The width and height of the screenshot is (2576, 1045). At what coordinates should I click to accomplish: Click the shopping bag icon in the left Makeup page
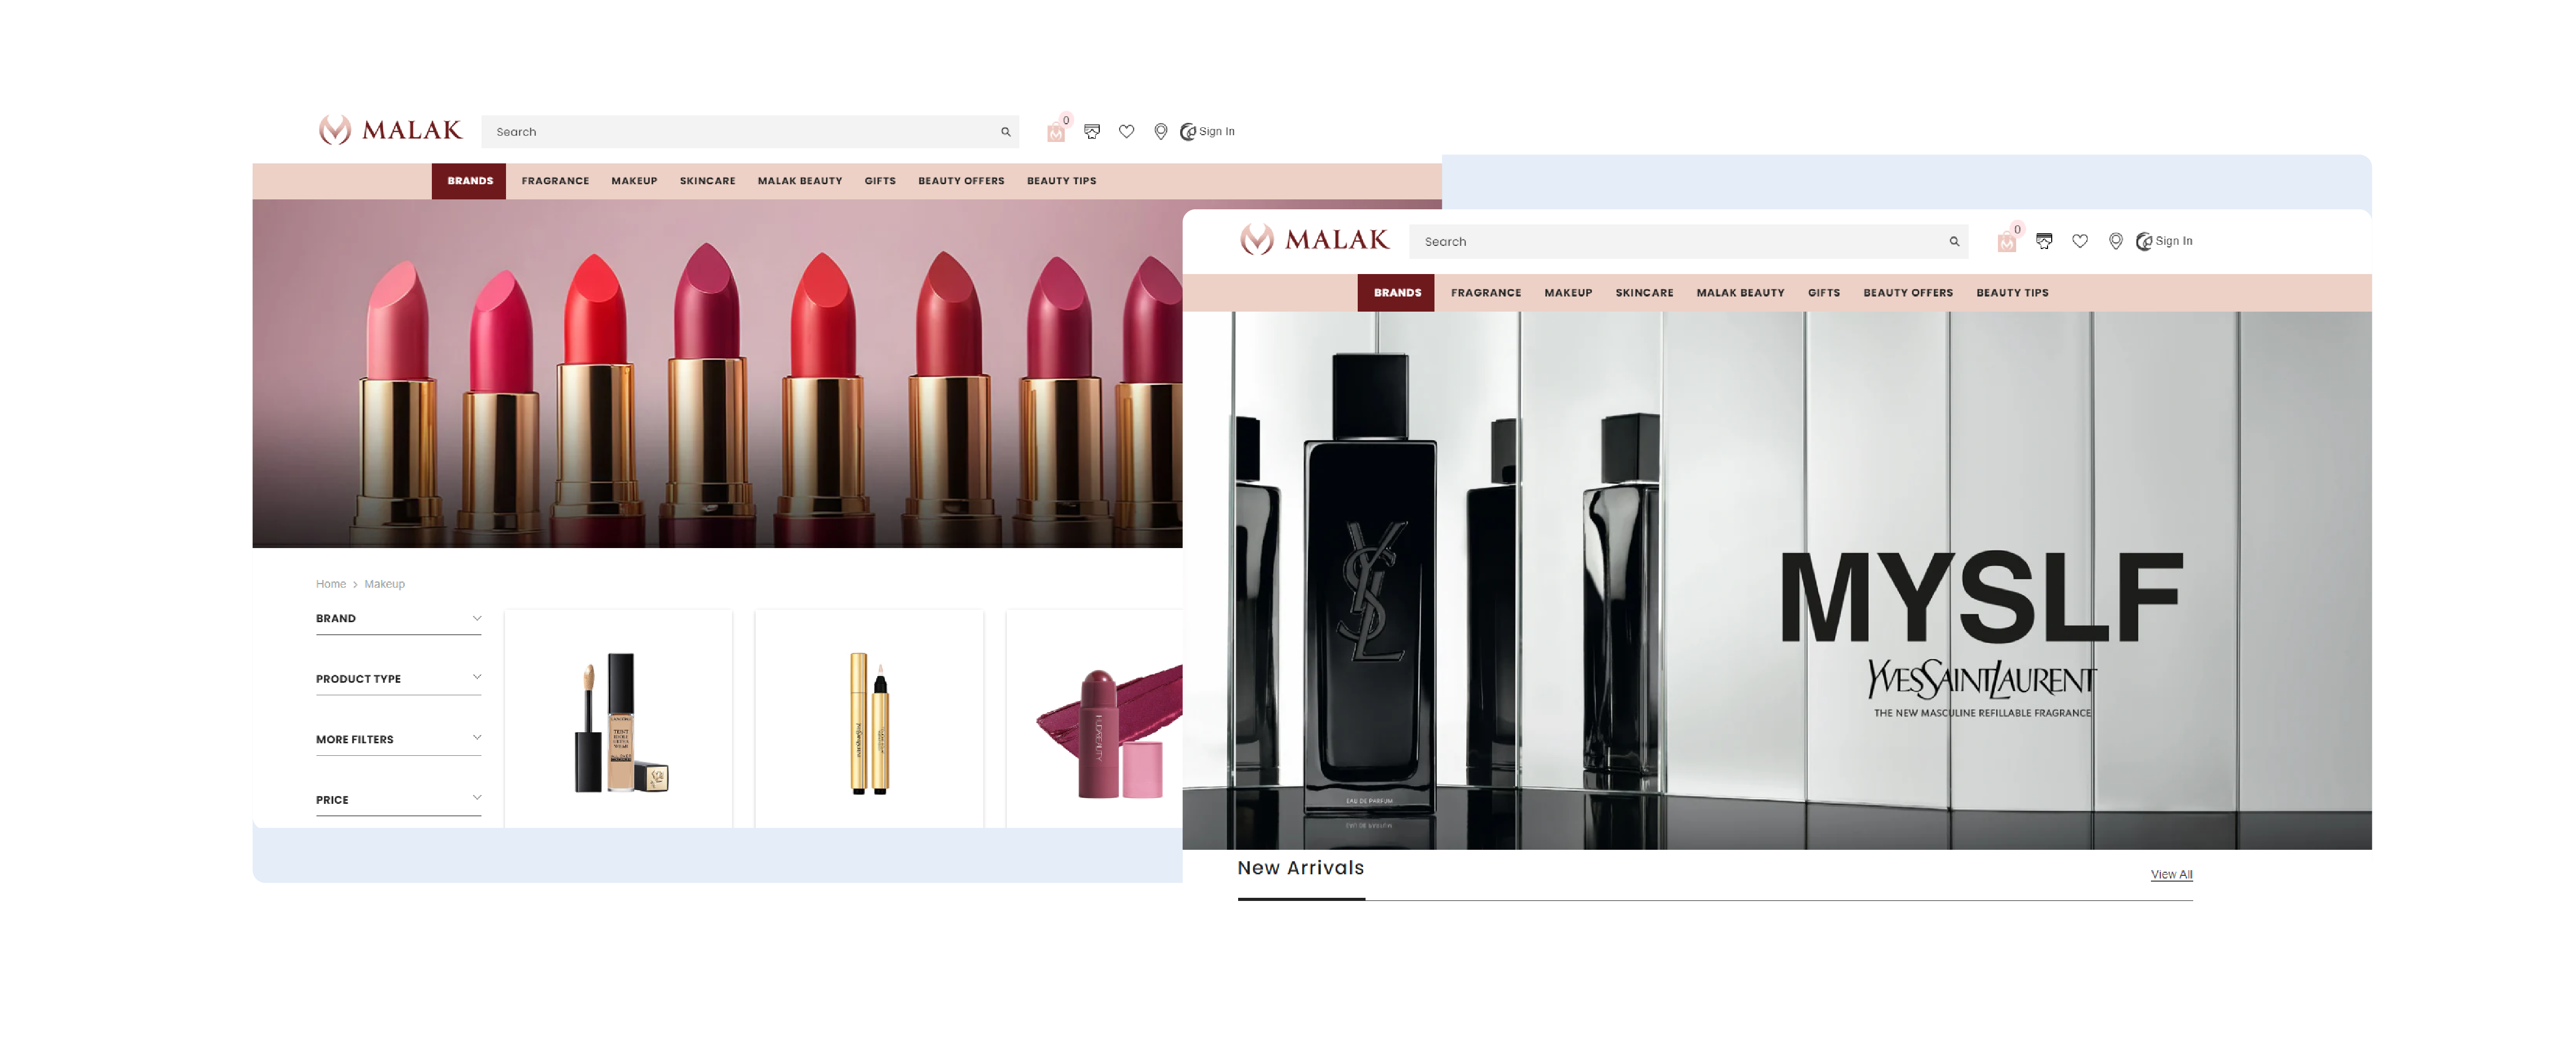[1055, 132]
